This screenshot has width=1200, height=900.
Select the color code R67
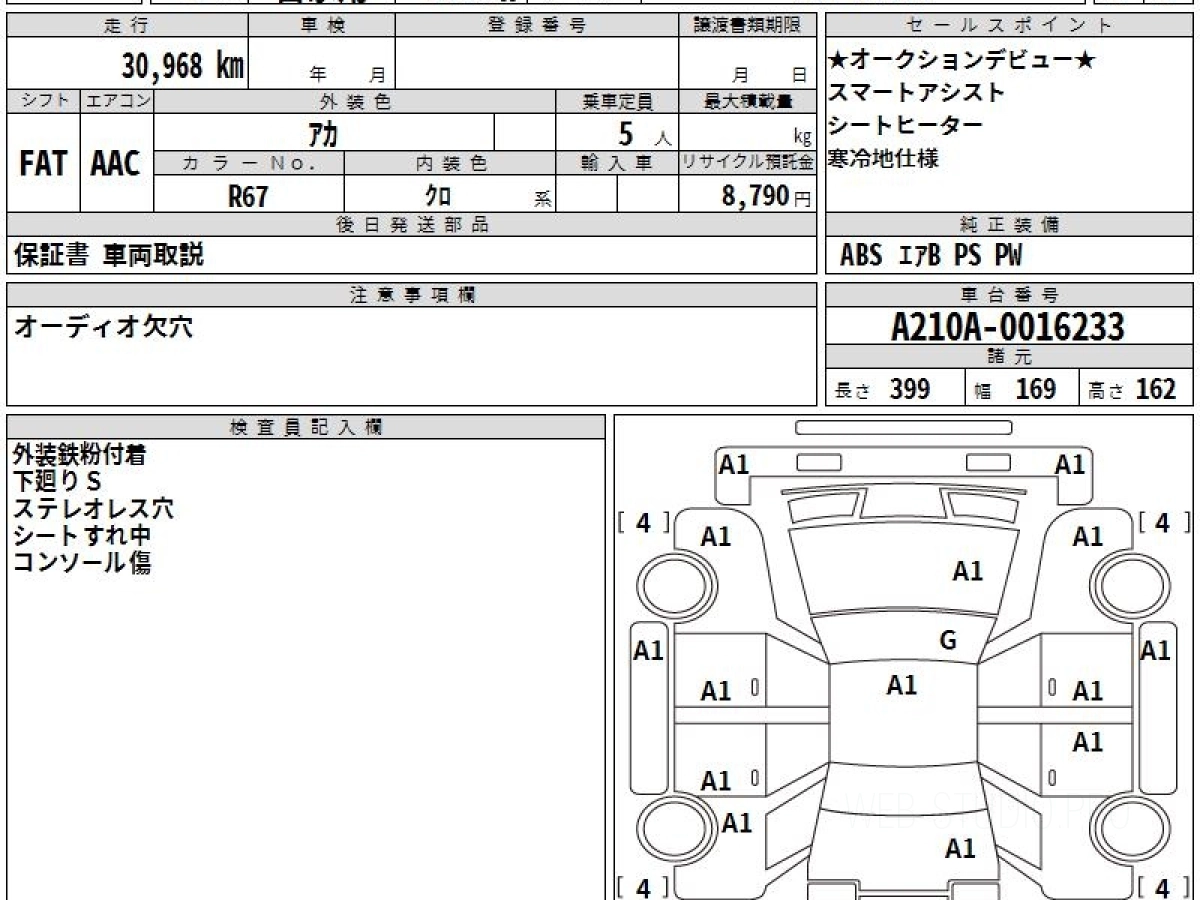pyautogui.click(x=248, y=196)
